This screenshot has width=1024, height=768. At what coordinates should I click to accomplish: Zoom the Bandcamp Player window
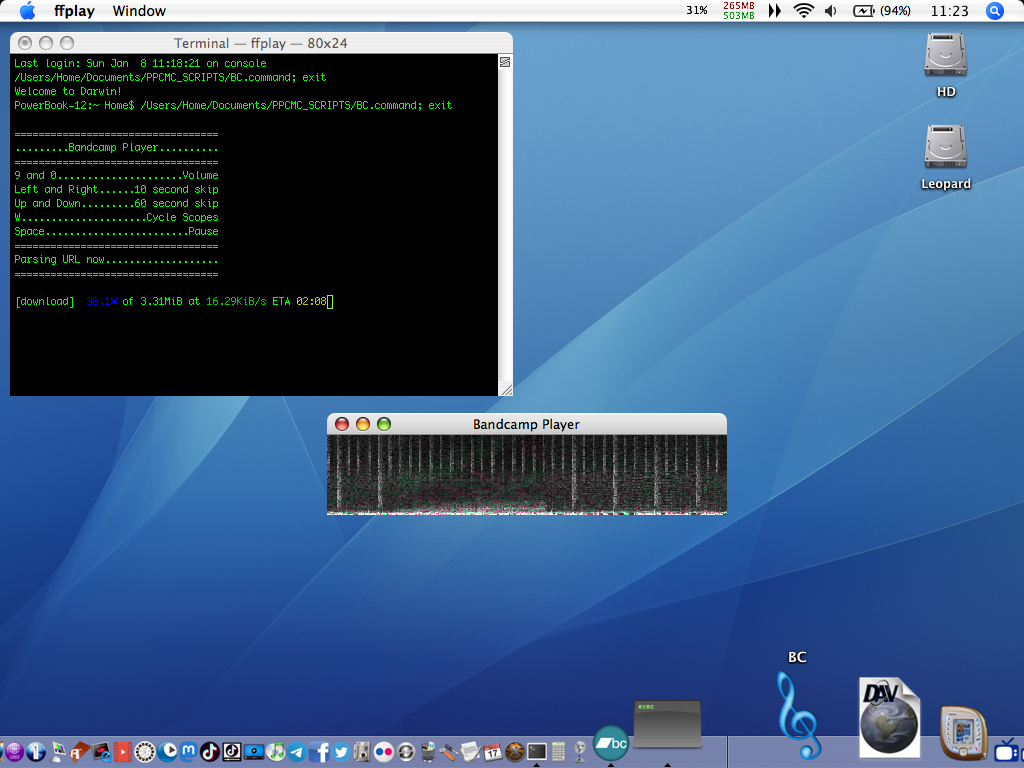(384, 424)
